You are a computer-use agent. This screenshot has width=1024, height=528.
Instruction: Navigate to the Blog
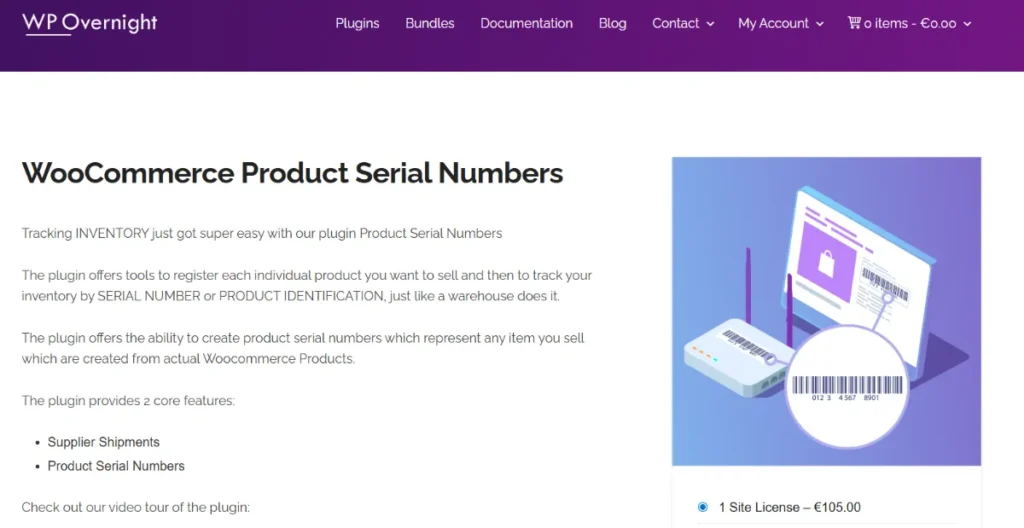coord(612,23)
